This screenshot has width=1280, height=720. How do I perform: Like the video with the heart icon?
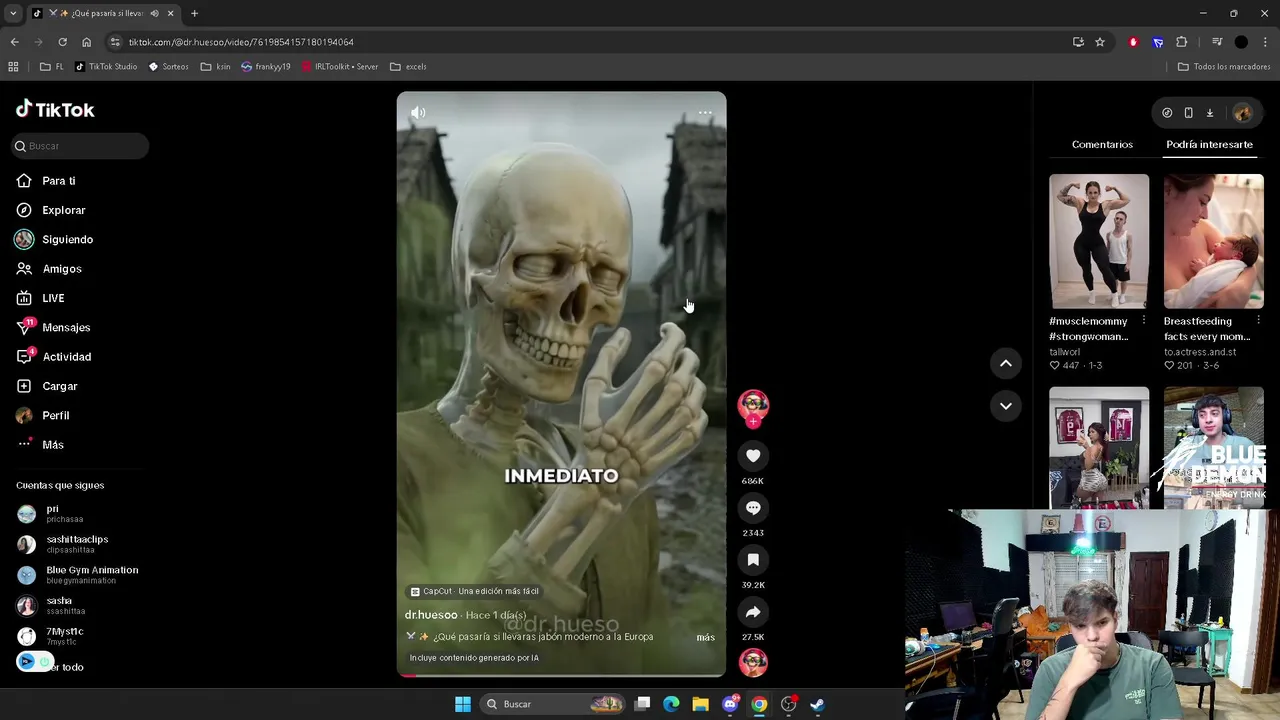point(753,456)
